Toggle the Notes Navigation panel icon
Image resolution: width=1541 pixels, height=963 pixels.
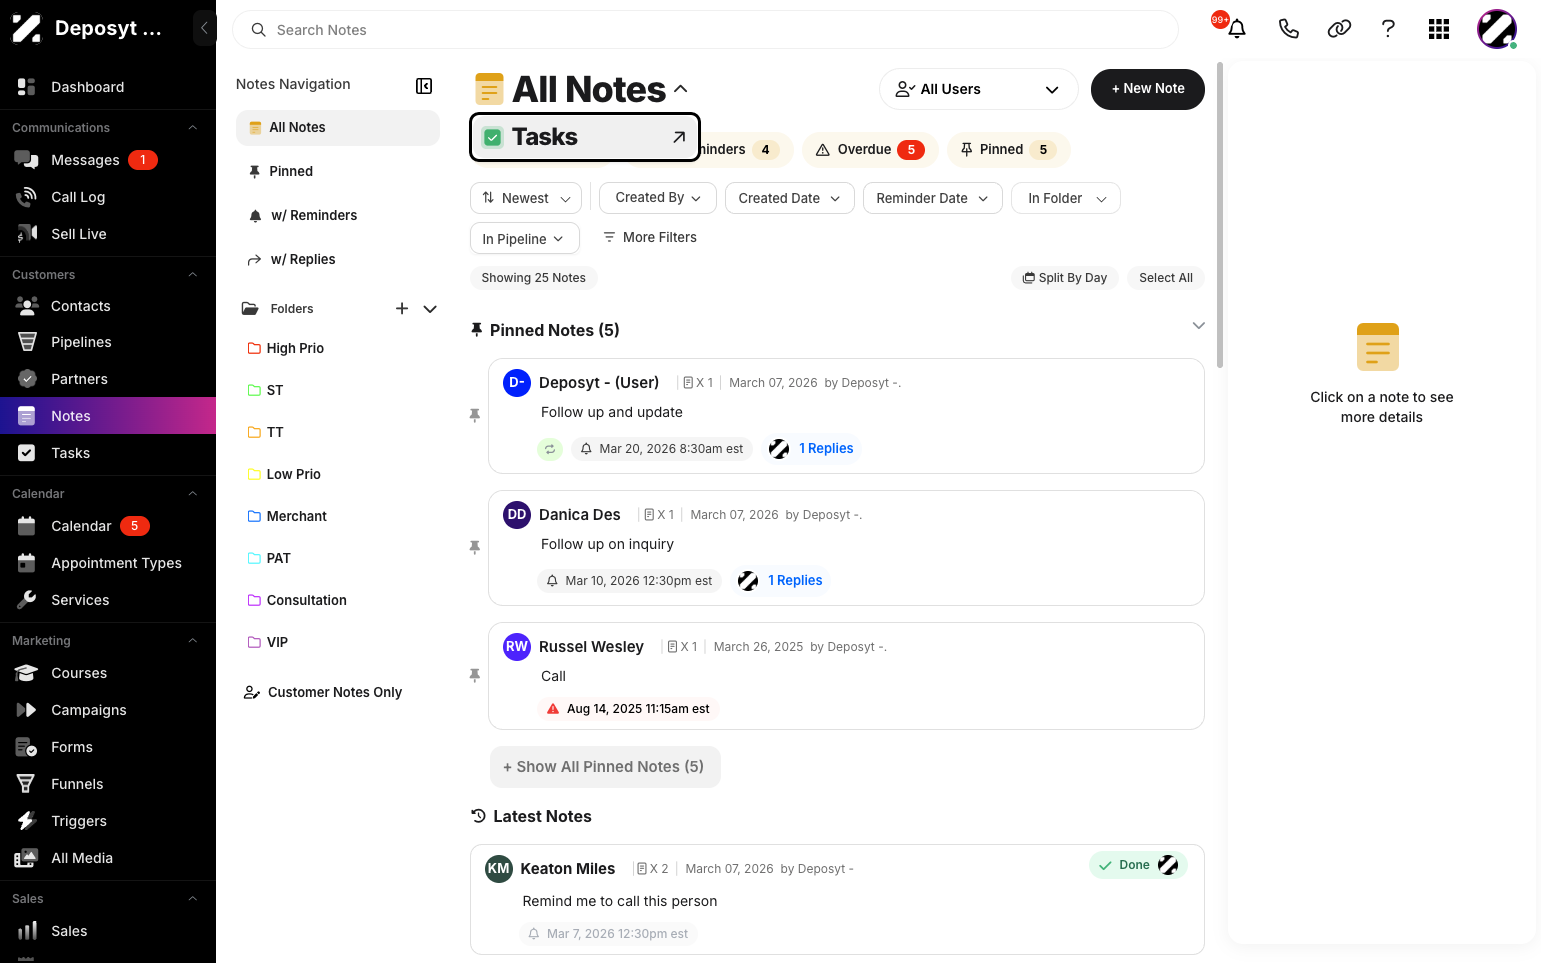(x=424, y=86)
